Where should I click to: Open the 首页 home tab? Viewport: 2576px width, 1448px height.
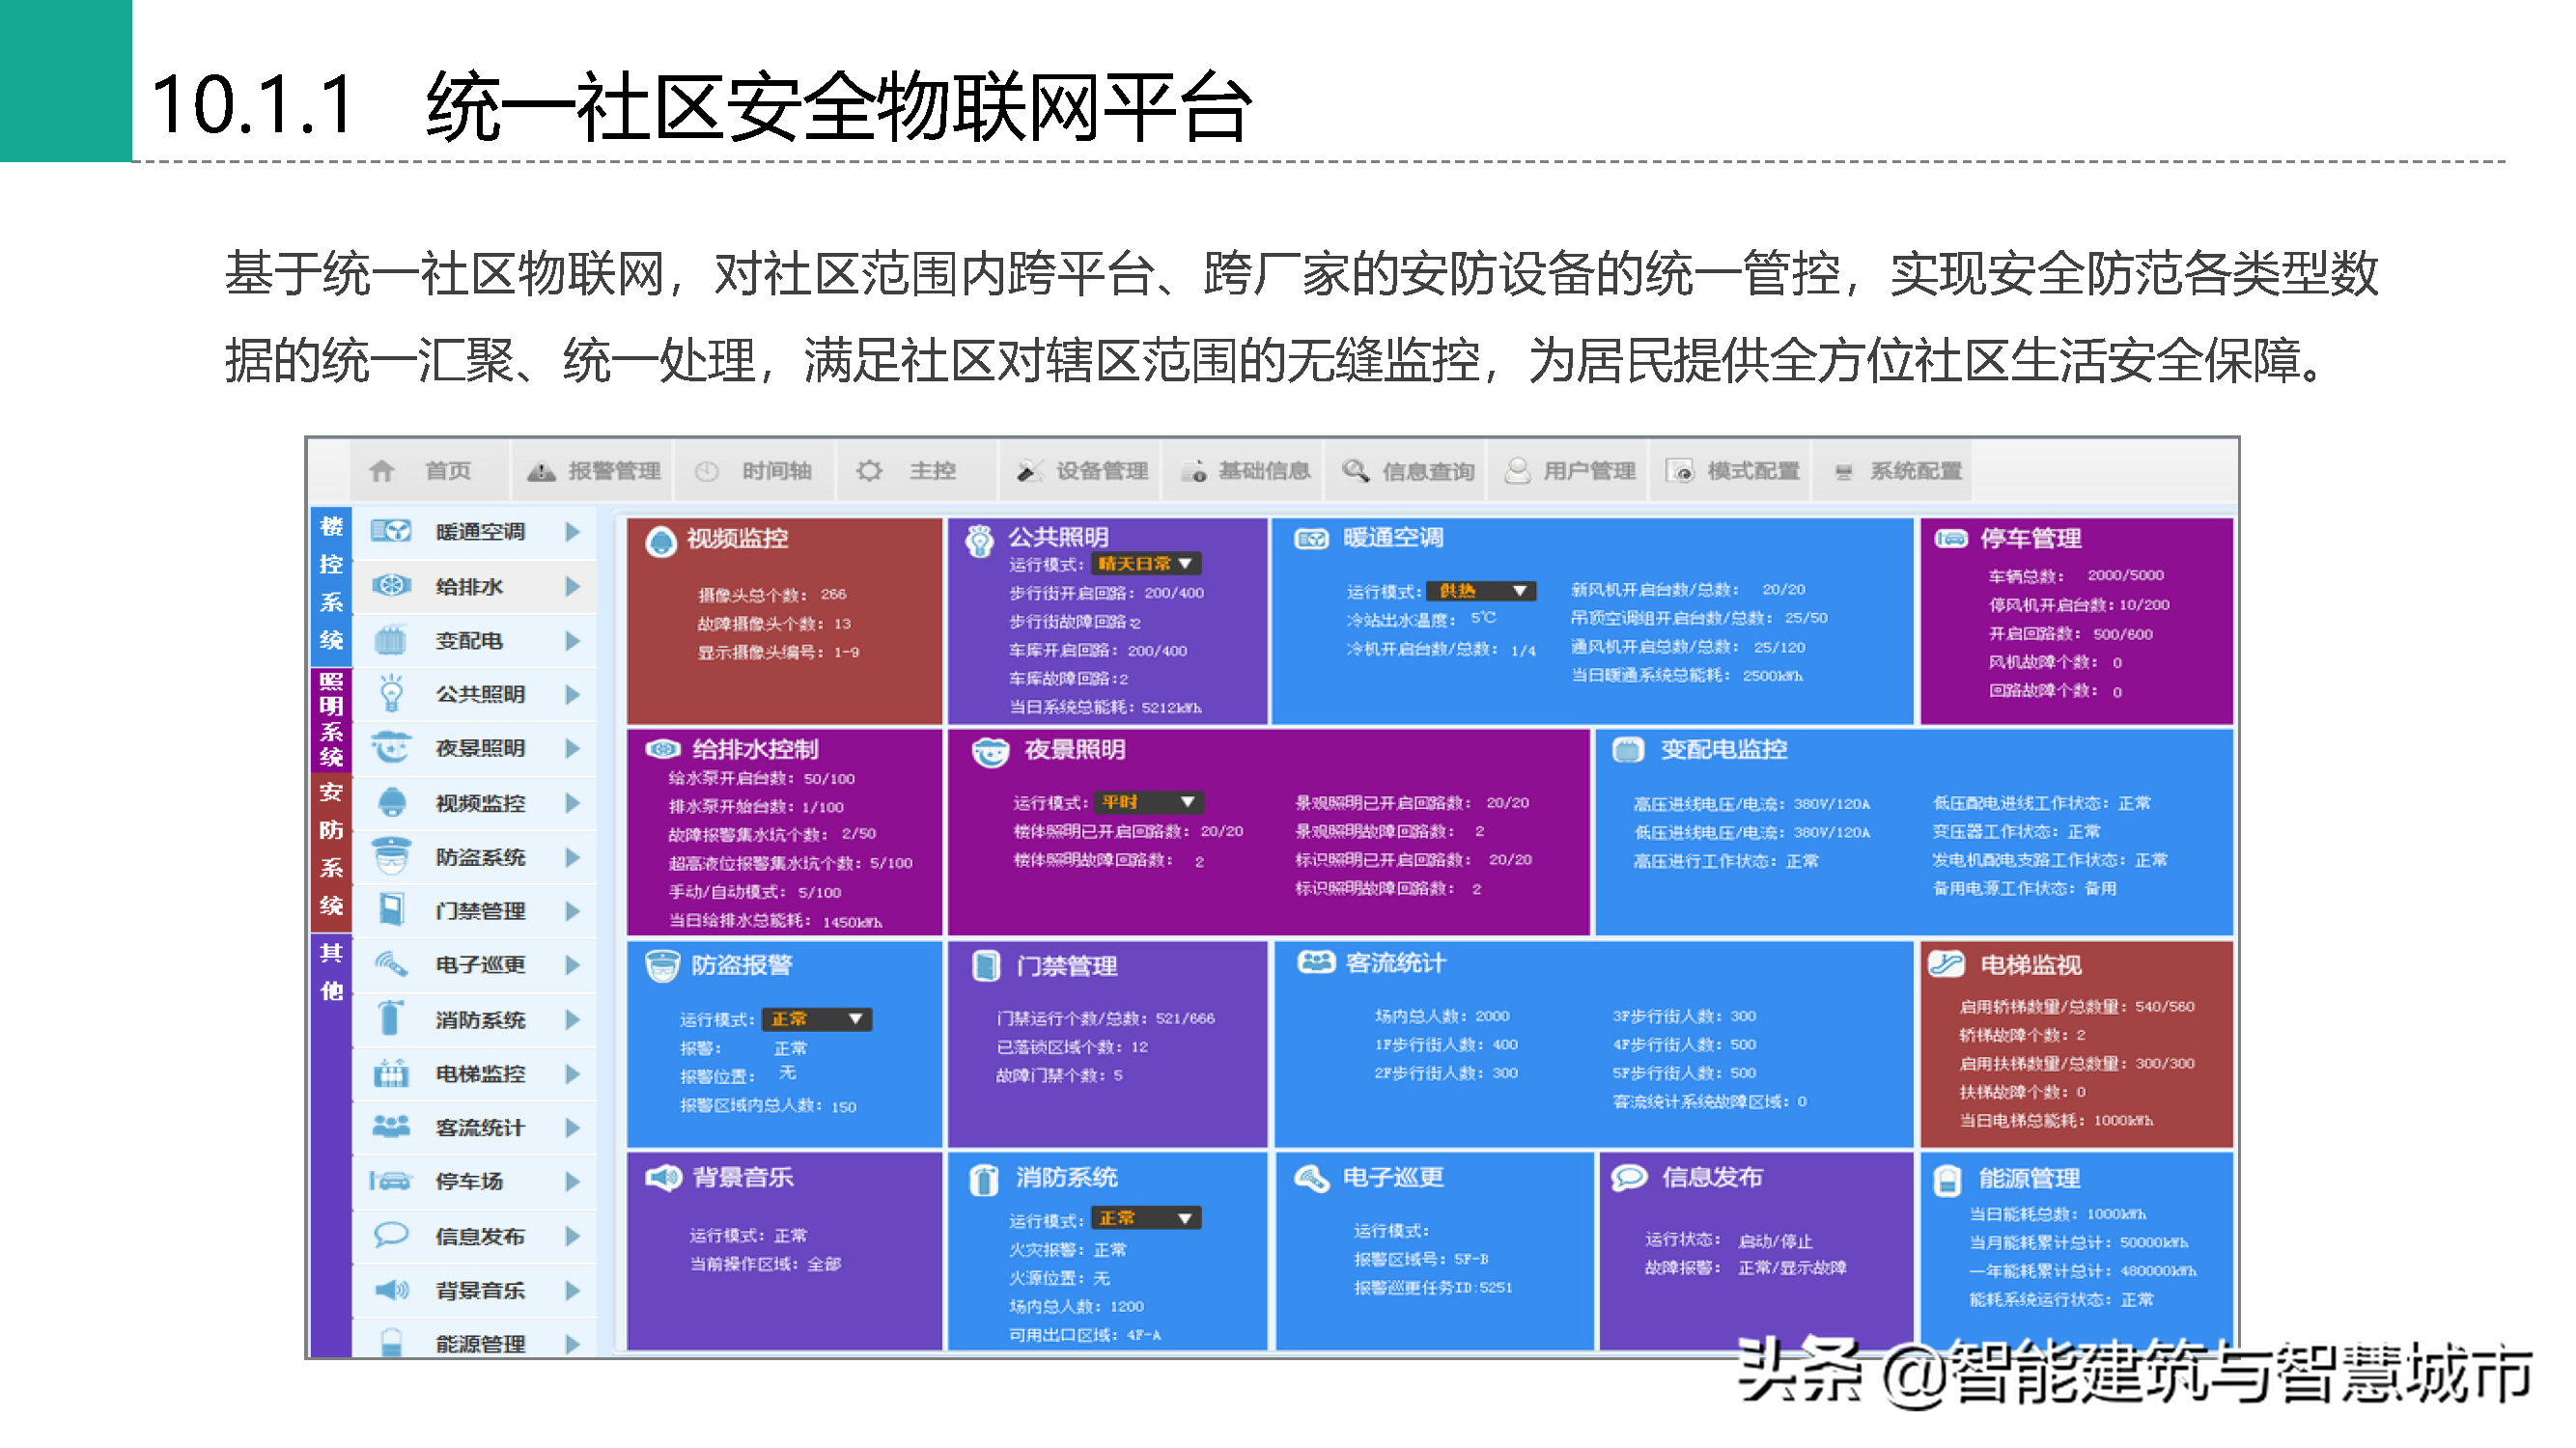coord(428,470)
